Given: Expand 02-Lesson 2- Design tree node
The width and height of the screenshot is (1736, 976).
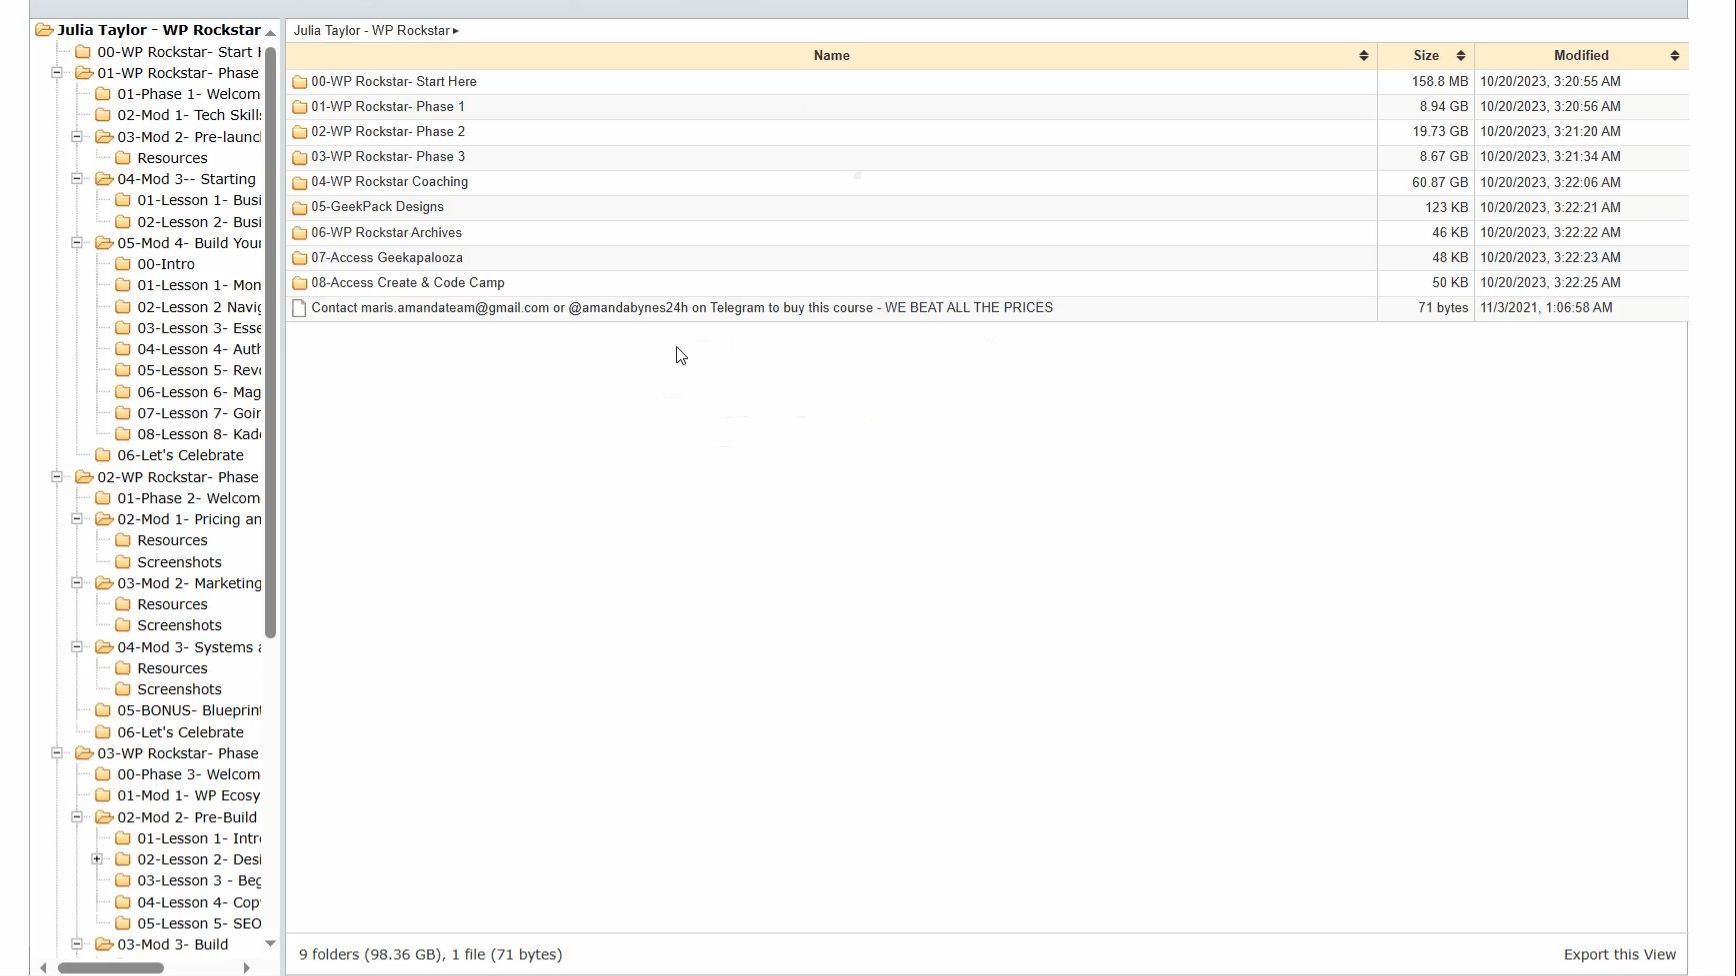Looking at the screenshot, I should click(x=97, y=859).
